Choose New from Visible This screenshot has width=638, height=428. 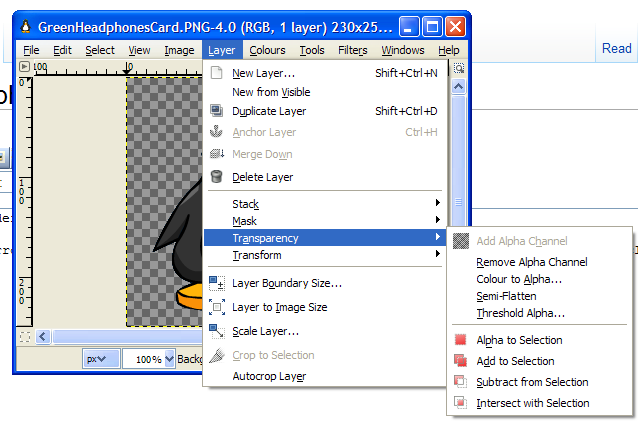point(325,92)
